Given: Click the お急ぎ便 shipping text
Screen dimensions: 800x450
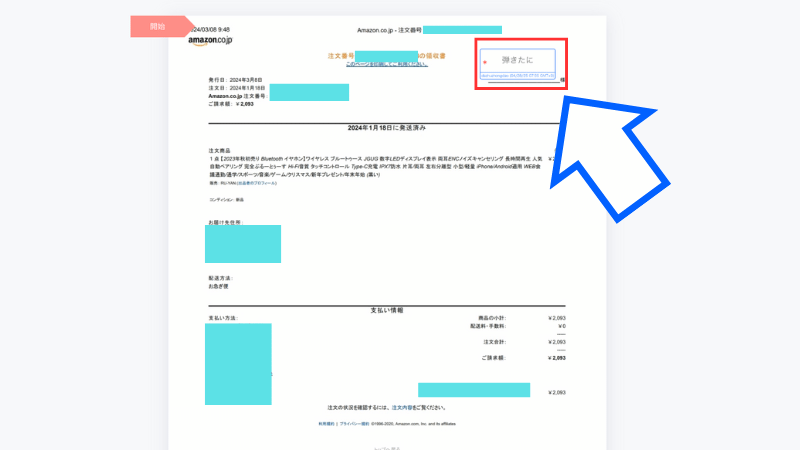Looking at the screenshot, I should tap(218, 287).
